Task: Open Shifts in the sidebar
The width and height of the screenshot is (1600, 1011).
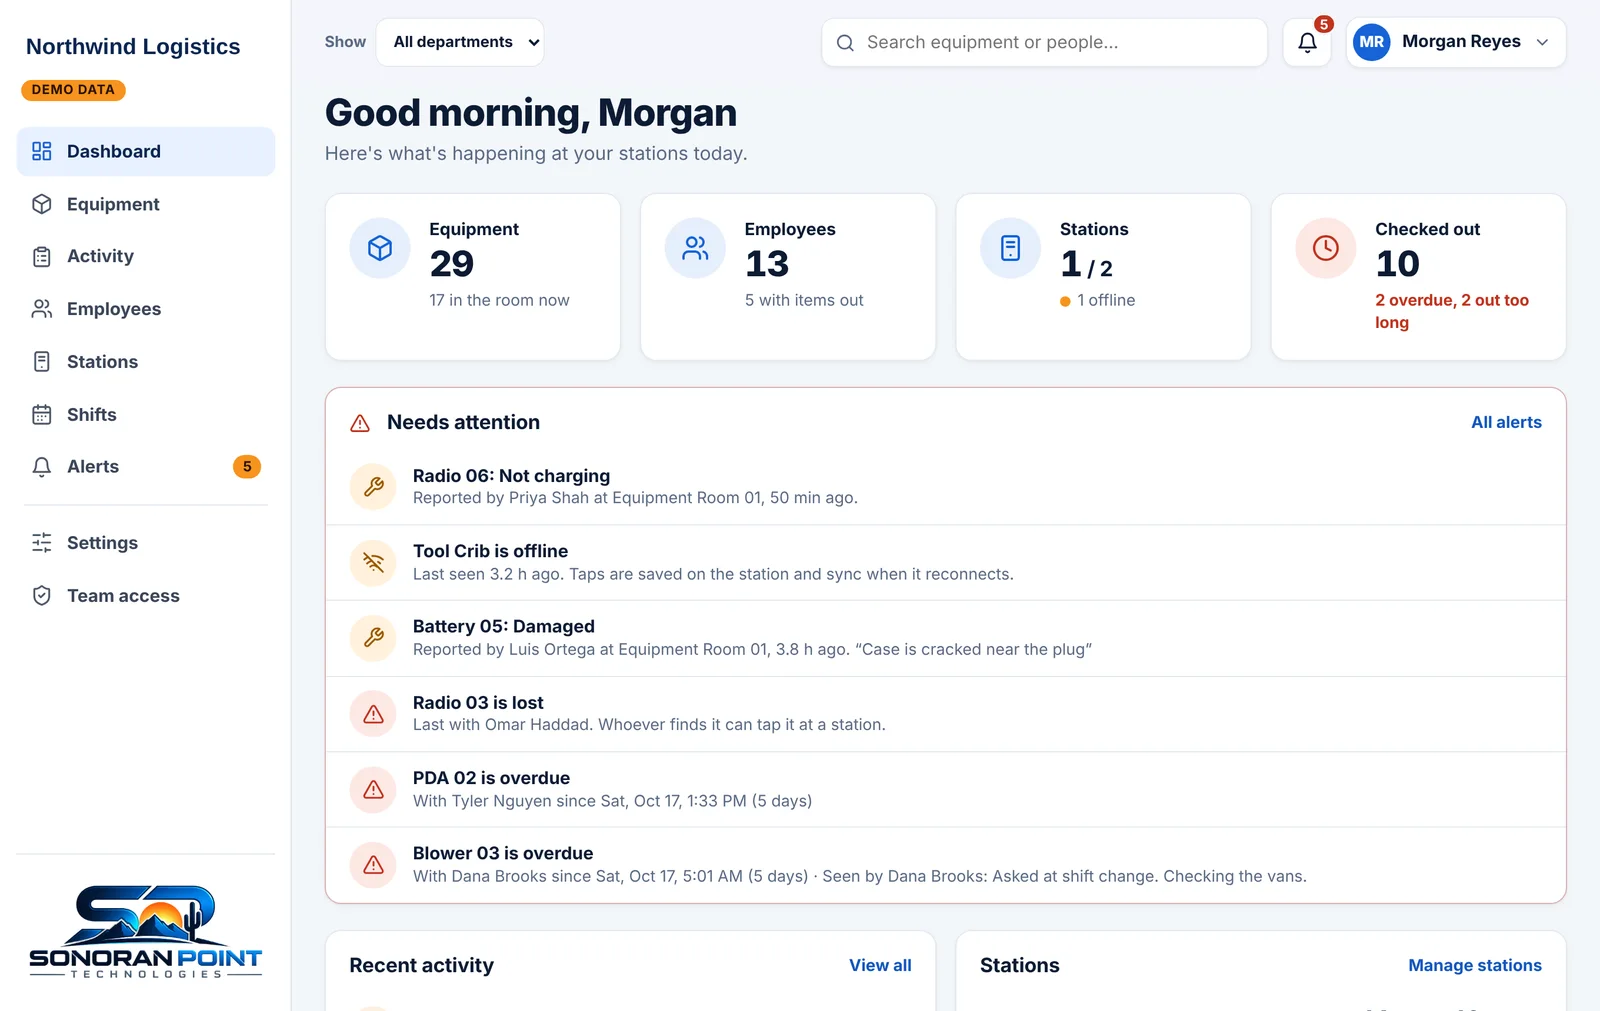Action: pos(146,414)
